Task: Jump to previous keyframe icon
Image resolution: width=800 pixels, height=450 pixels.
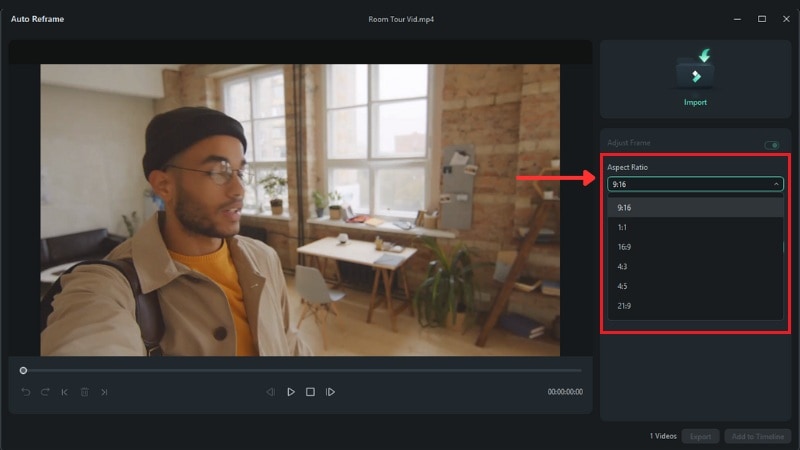Action: click(64, 392)
